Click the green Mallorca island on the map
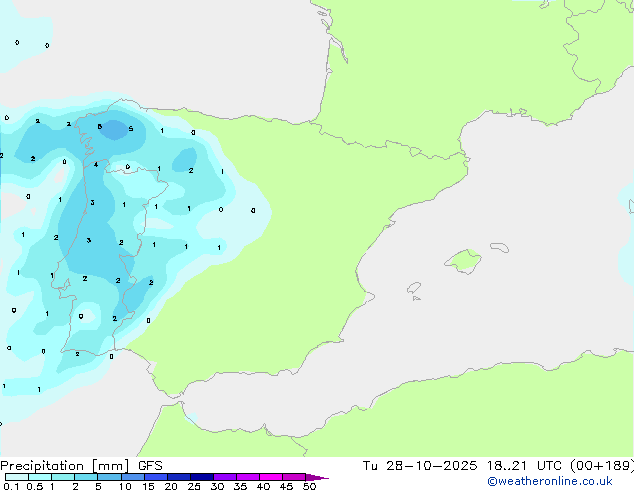 (x=463, y=261)
